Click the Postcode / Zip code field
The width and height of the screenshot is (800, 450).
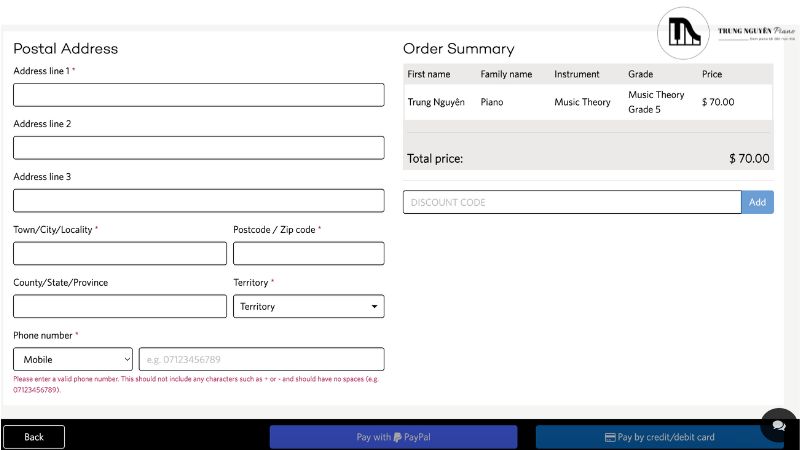308,254
